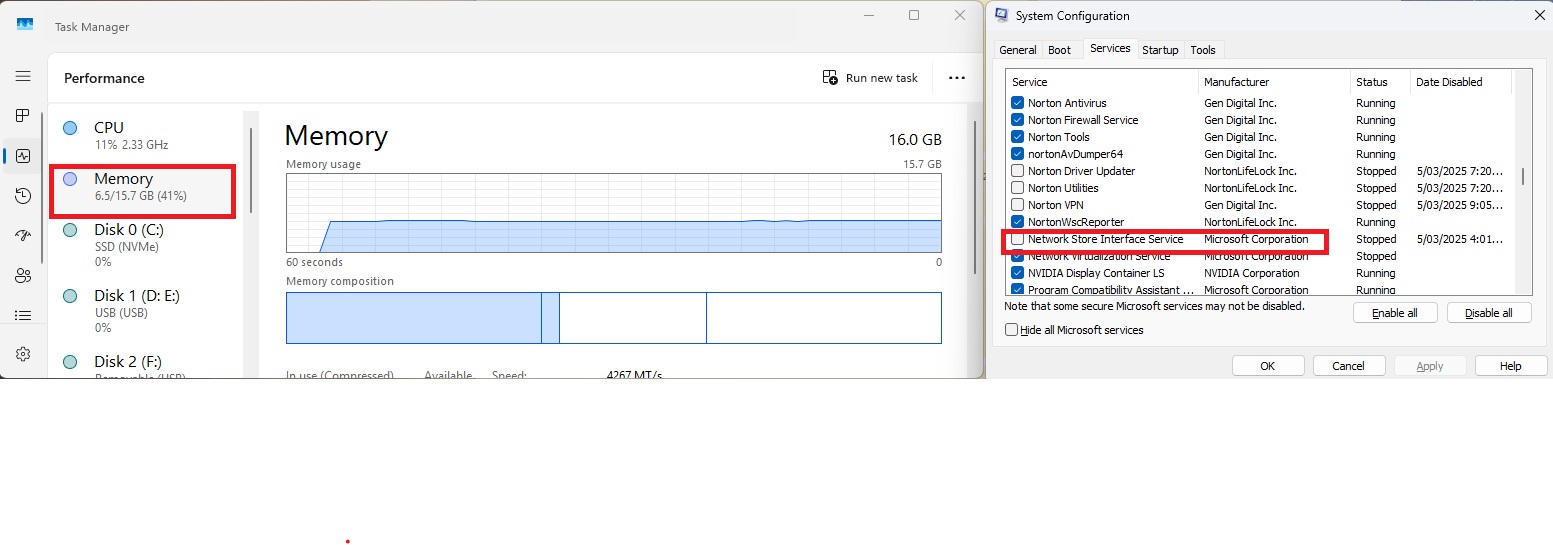1553x545 pixels.
Task: Open the three-dots more options menu
Action: click(957, 78)
